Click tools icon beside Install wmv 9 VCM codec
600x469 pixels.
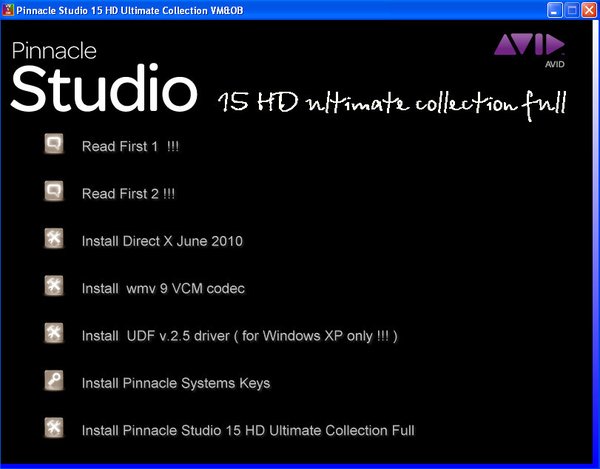[54, 286]
